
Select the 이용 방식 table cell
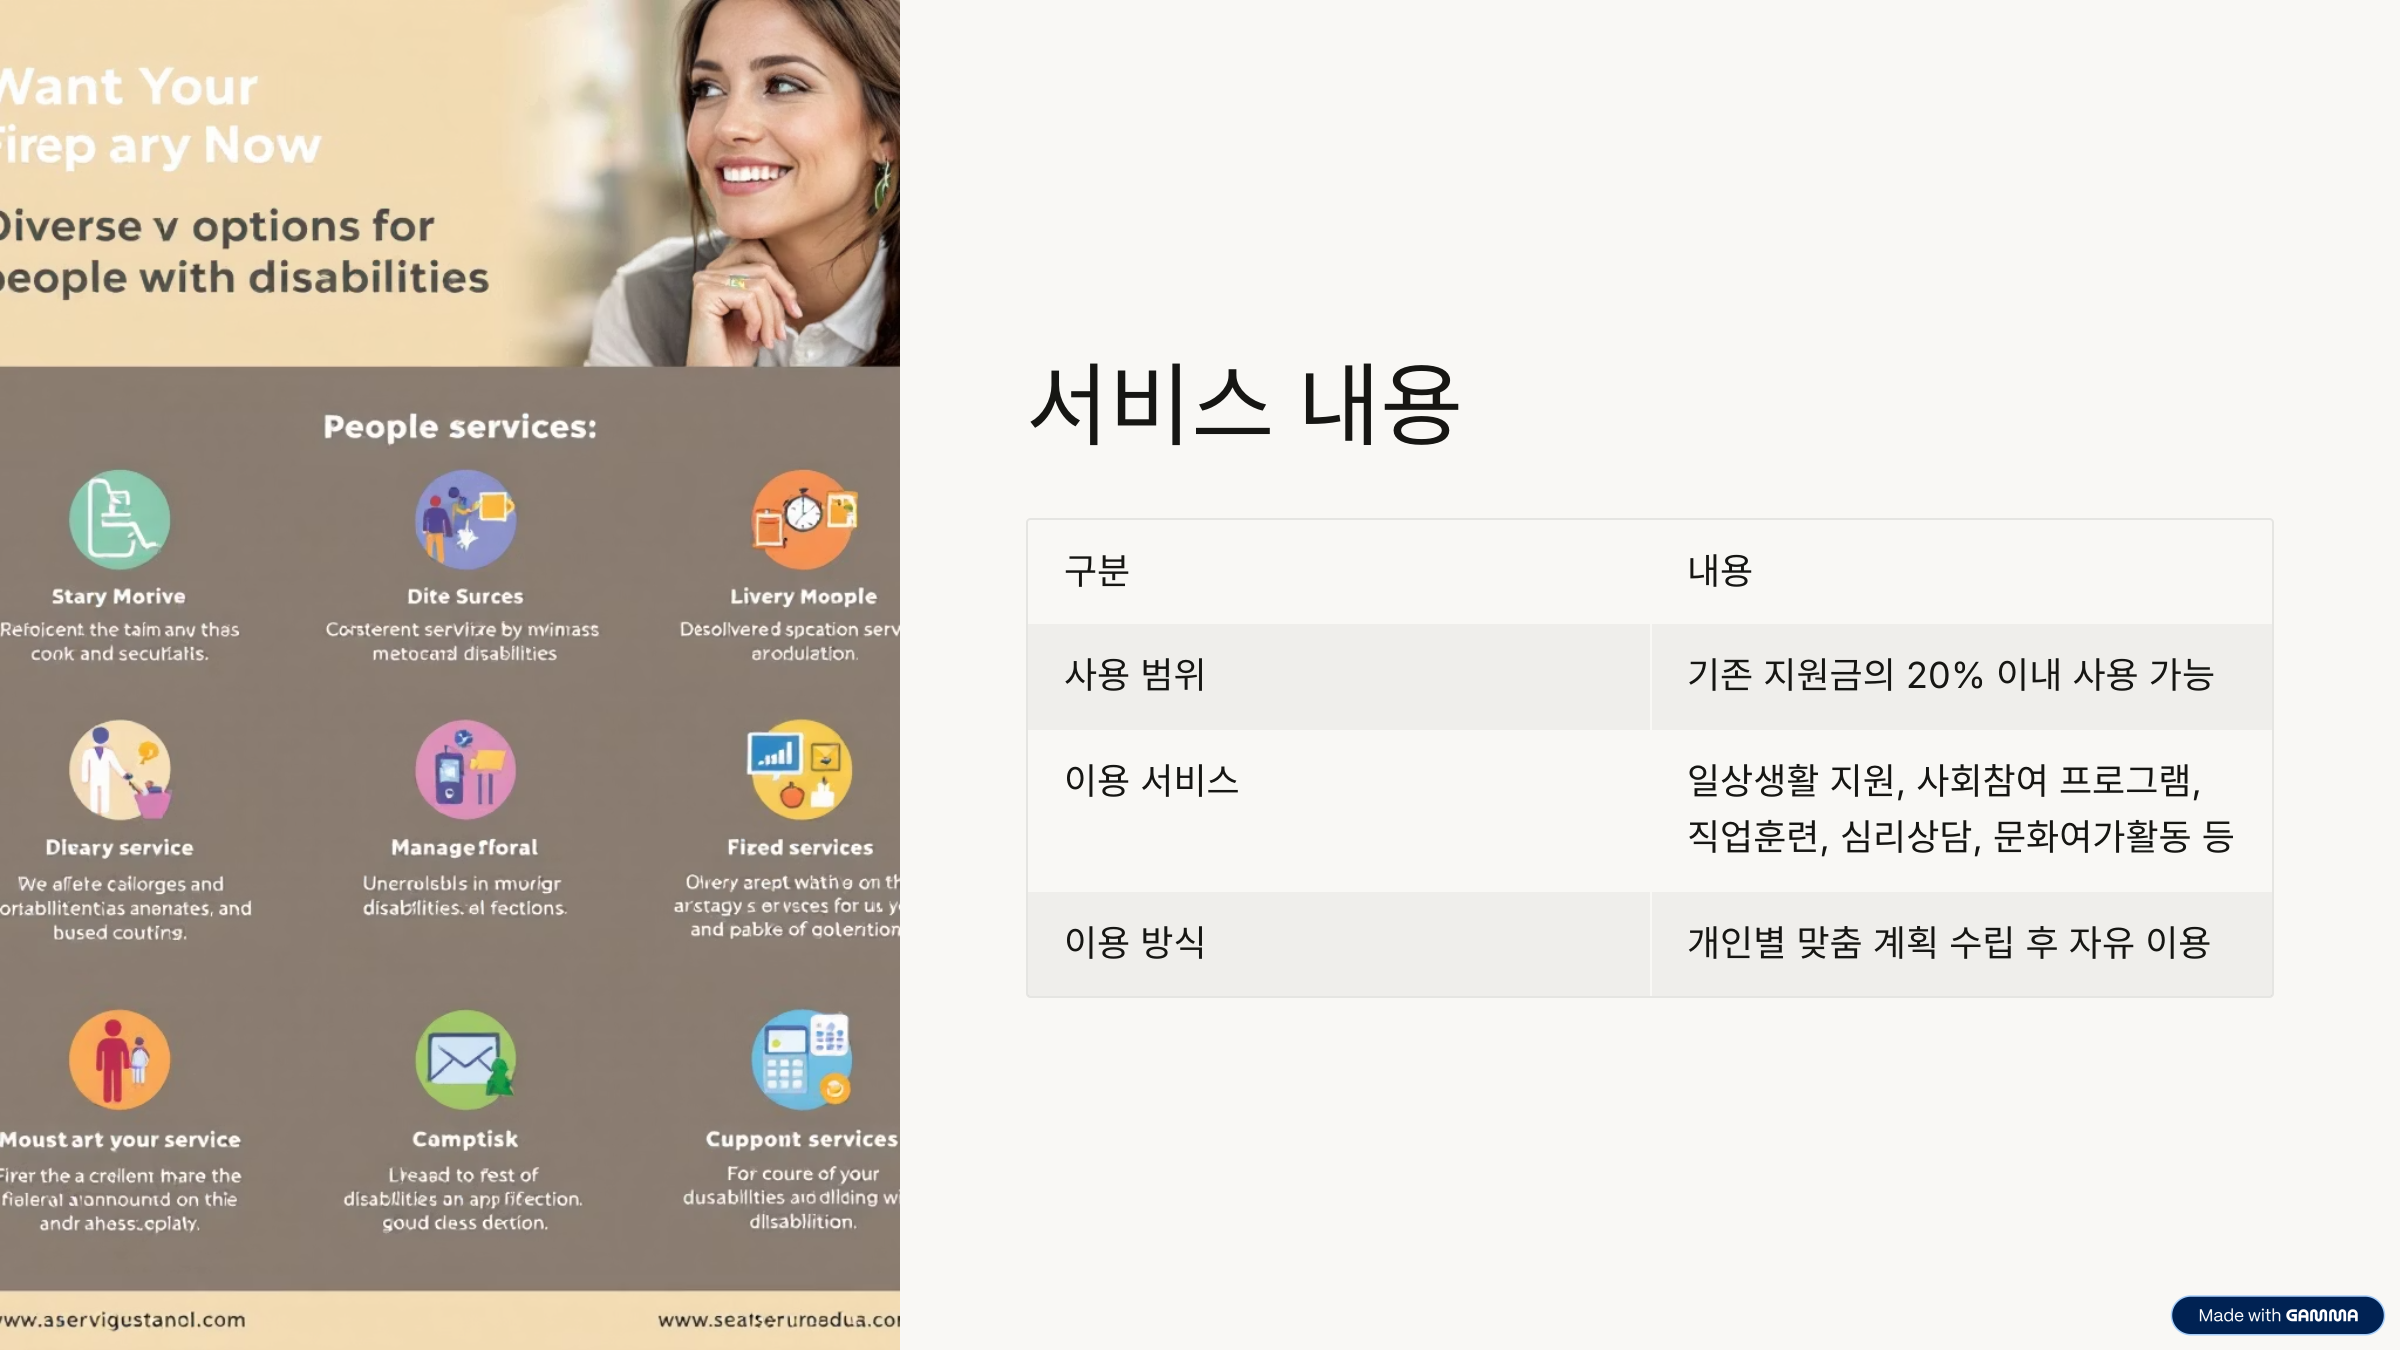coord(1134,942)
